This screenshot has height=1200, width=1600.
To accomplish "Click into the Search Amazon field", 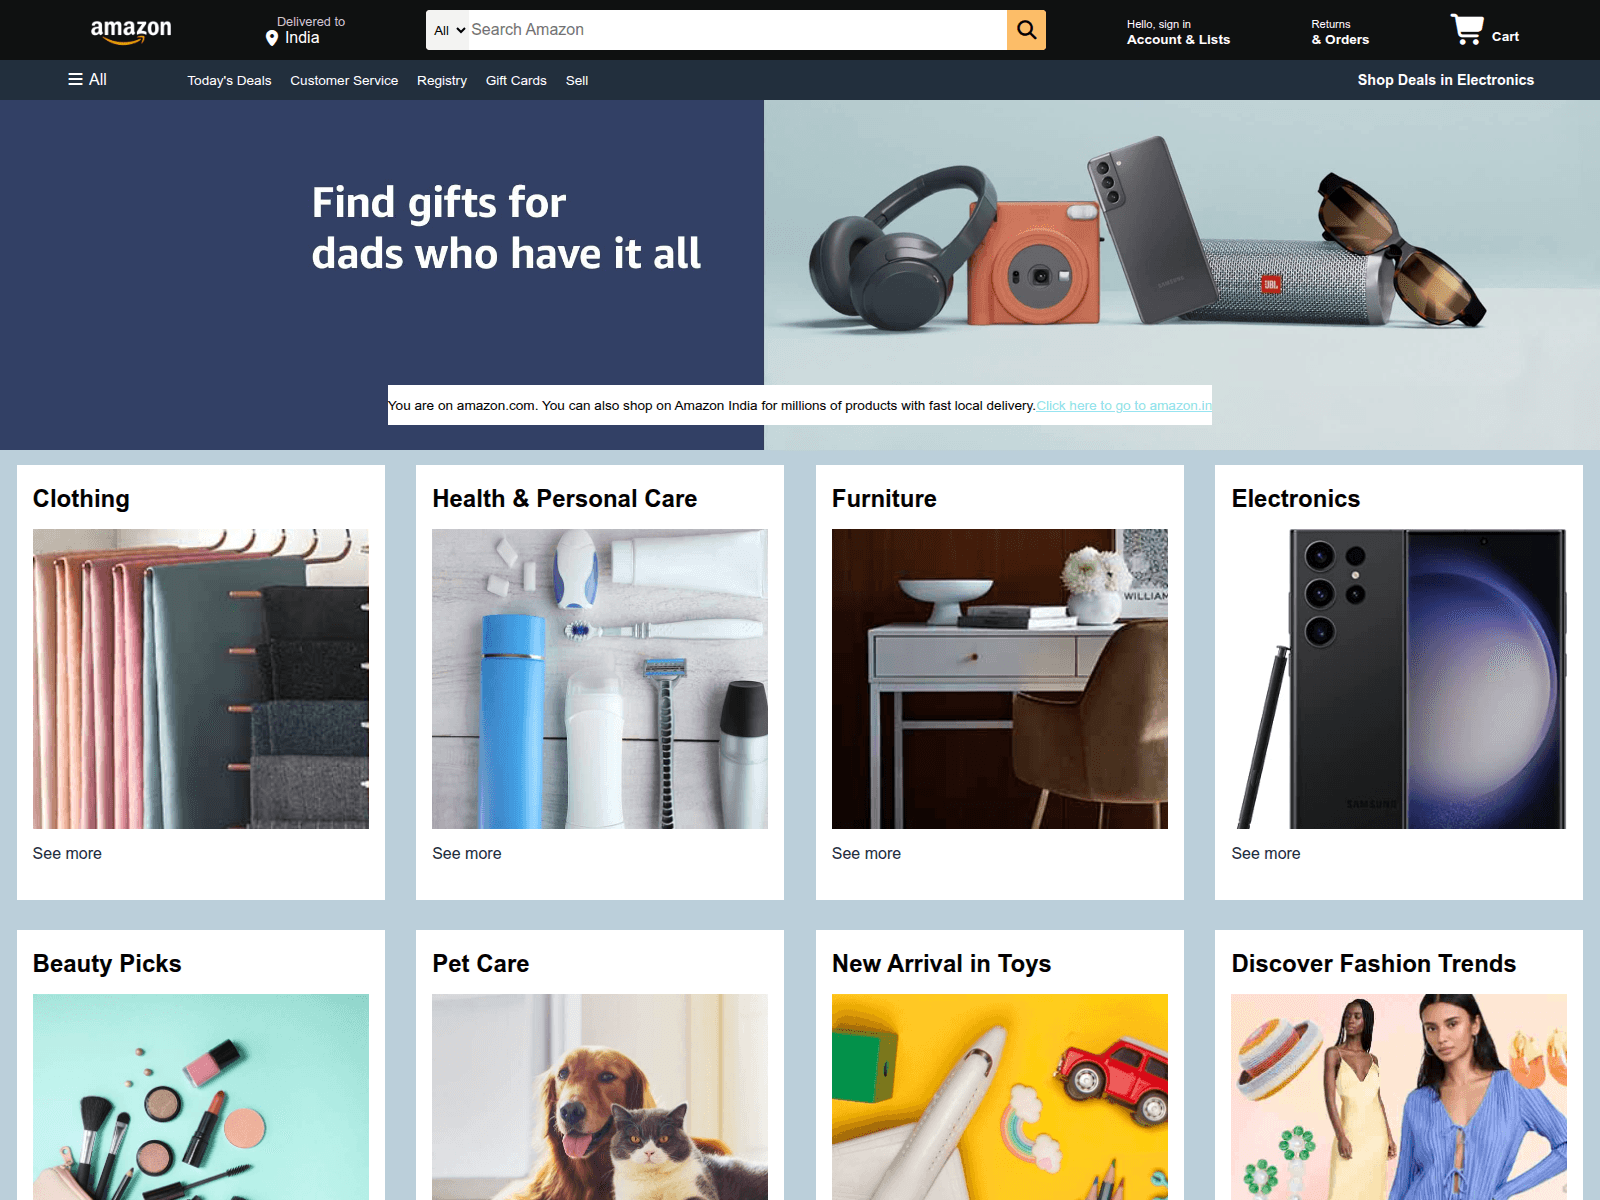I will (x=737, y=30).
